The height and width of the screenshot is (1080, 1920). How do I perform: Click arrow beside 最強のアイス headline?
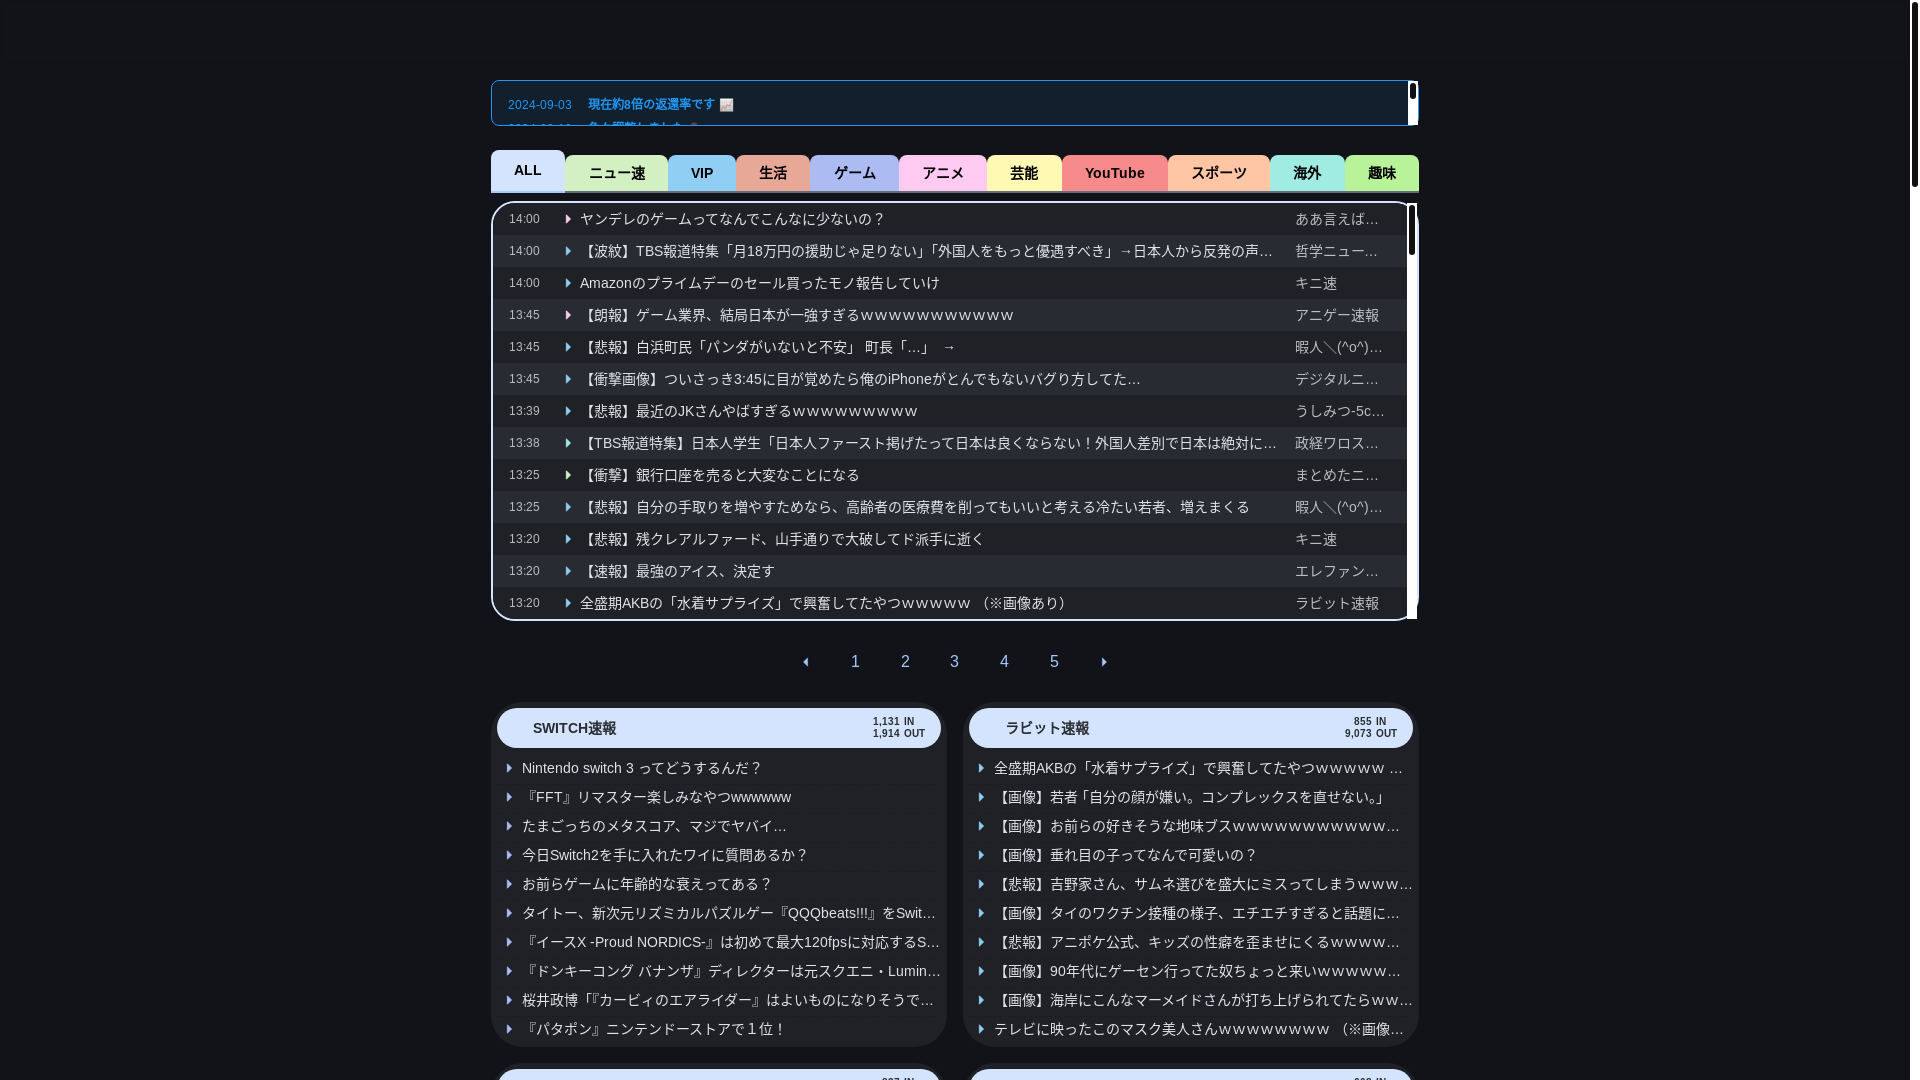click(568, 571)
